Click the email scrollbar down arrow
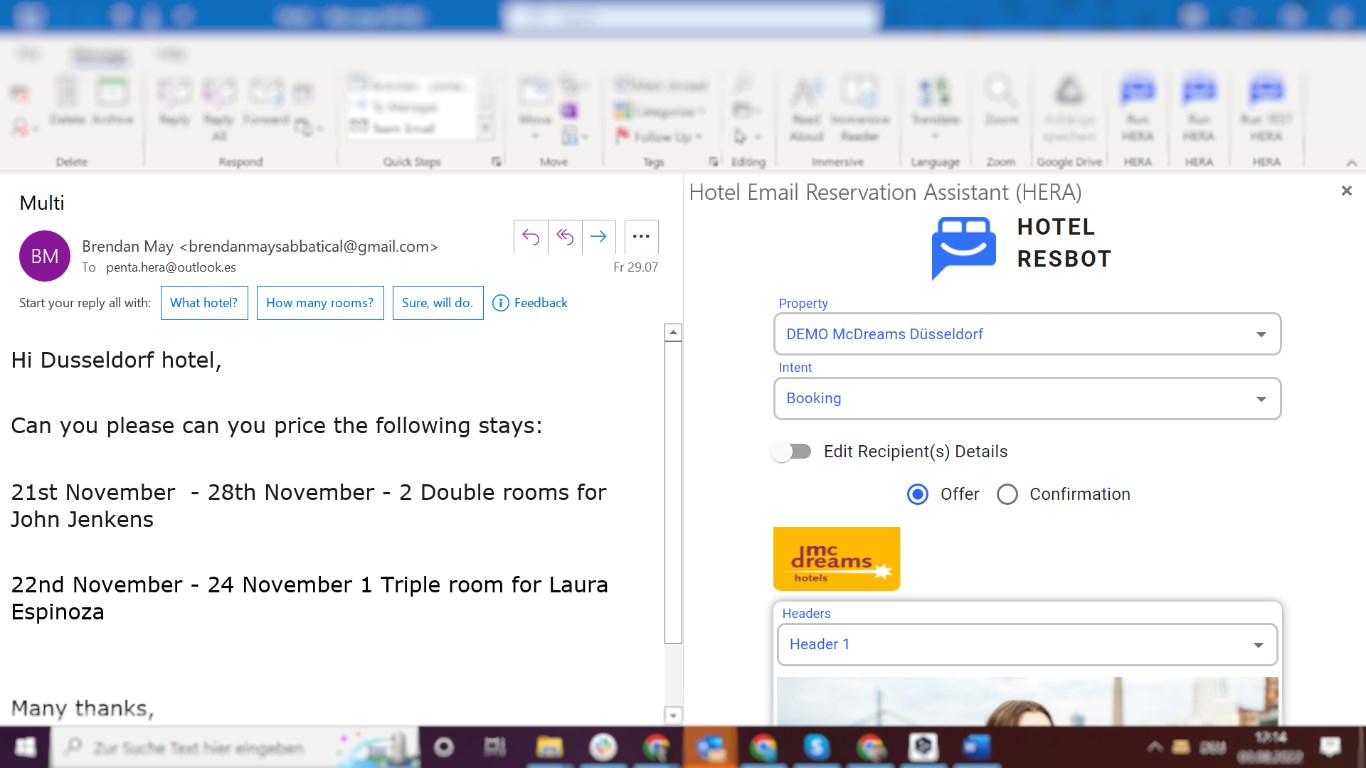The width and height of the screenshot is (1366, 768). coord(673,715)
